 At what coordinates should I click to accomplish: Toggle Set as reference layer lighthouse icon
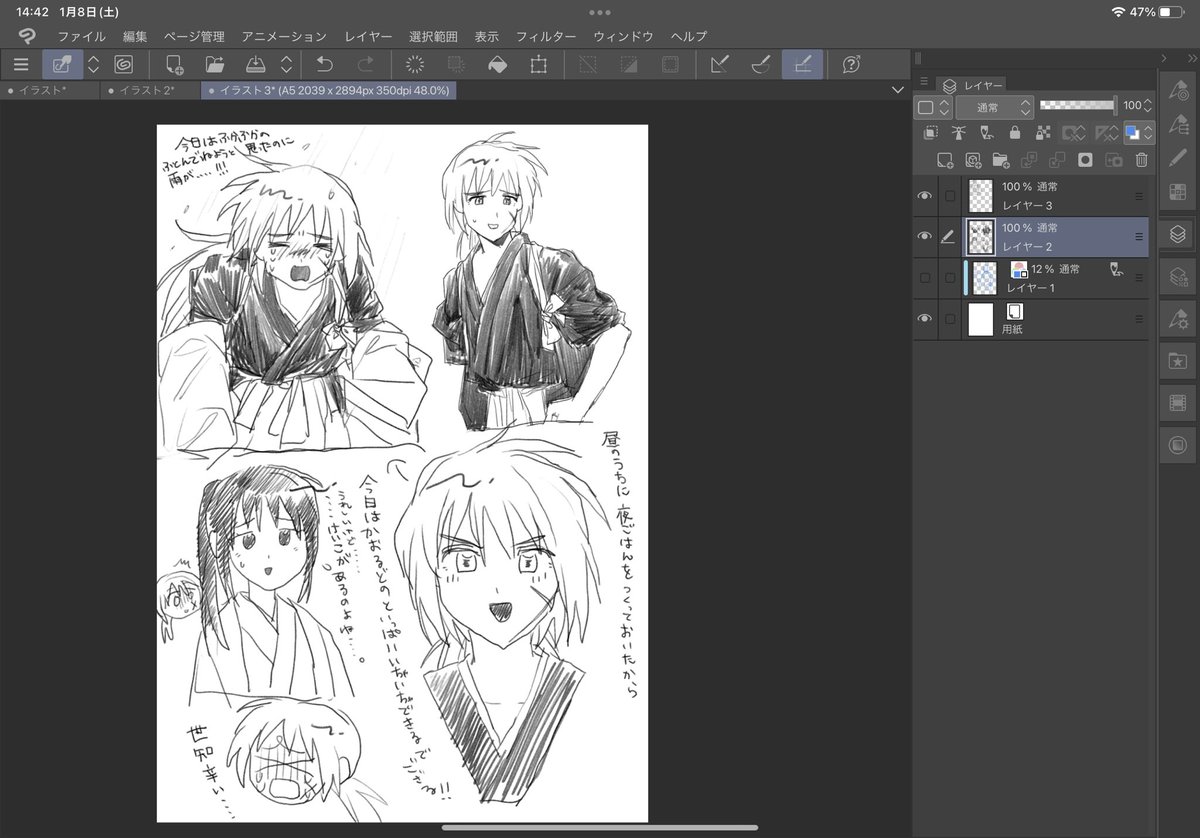point(958,132)
